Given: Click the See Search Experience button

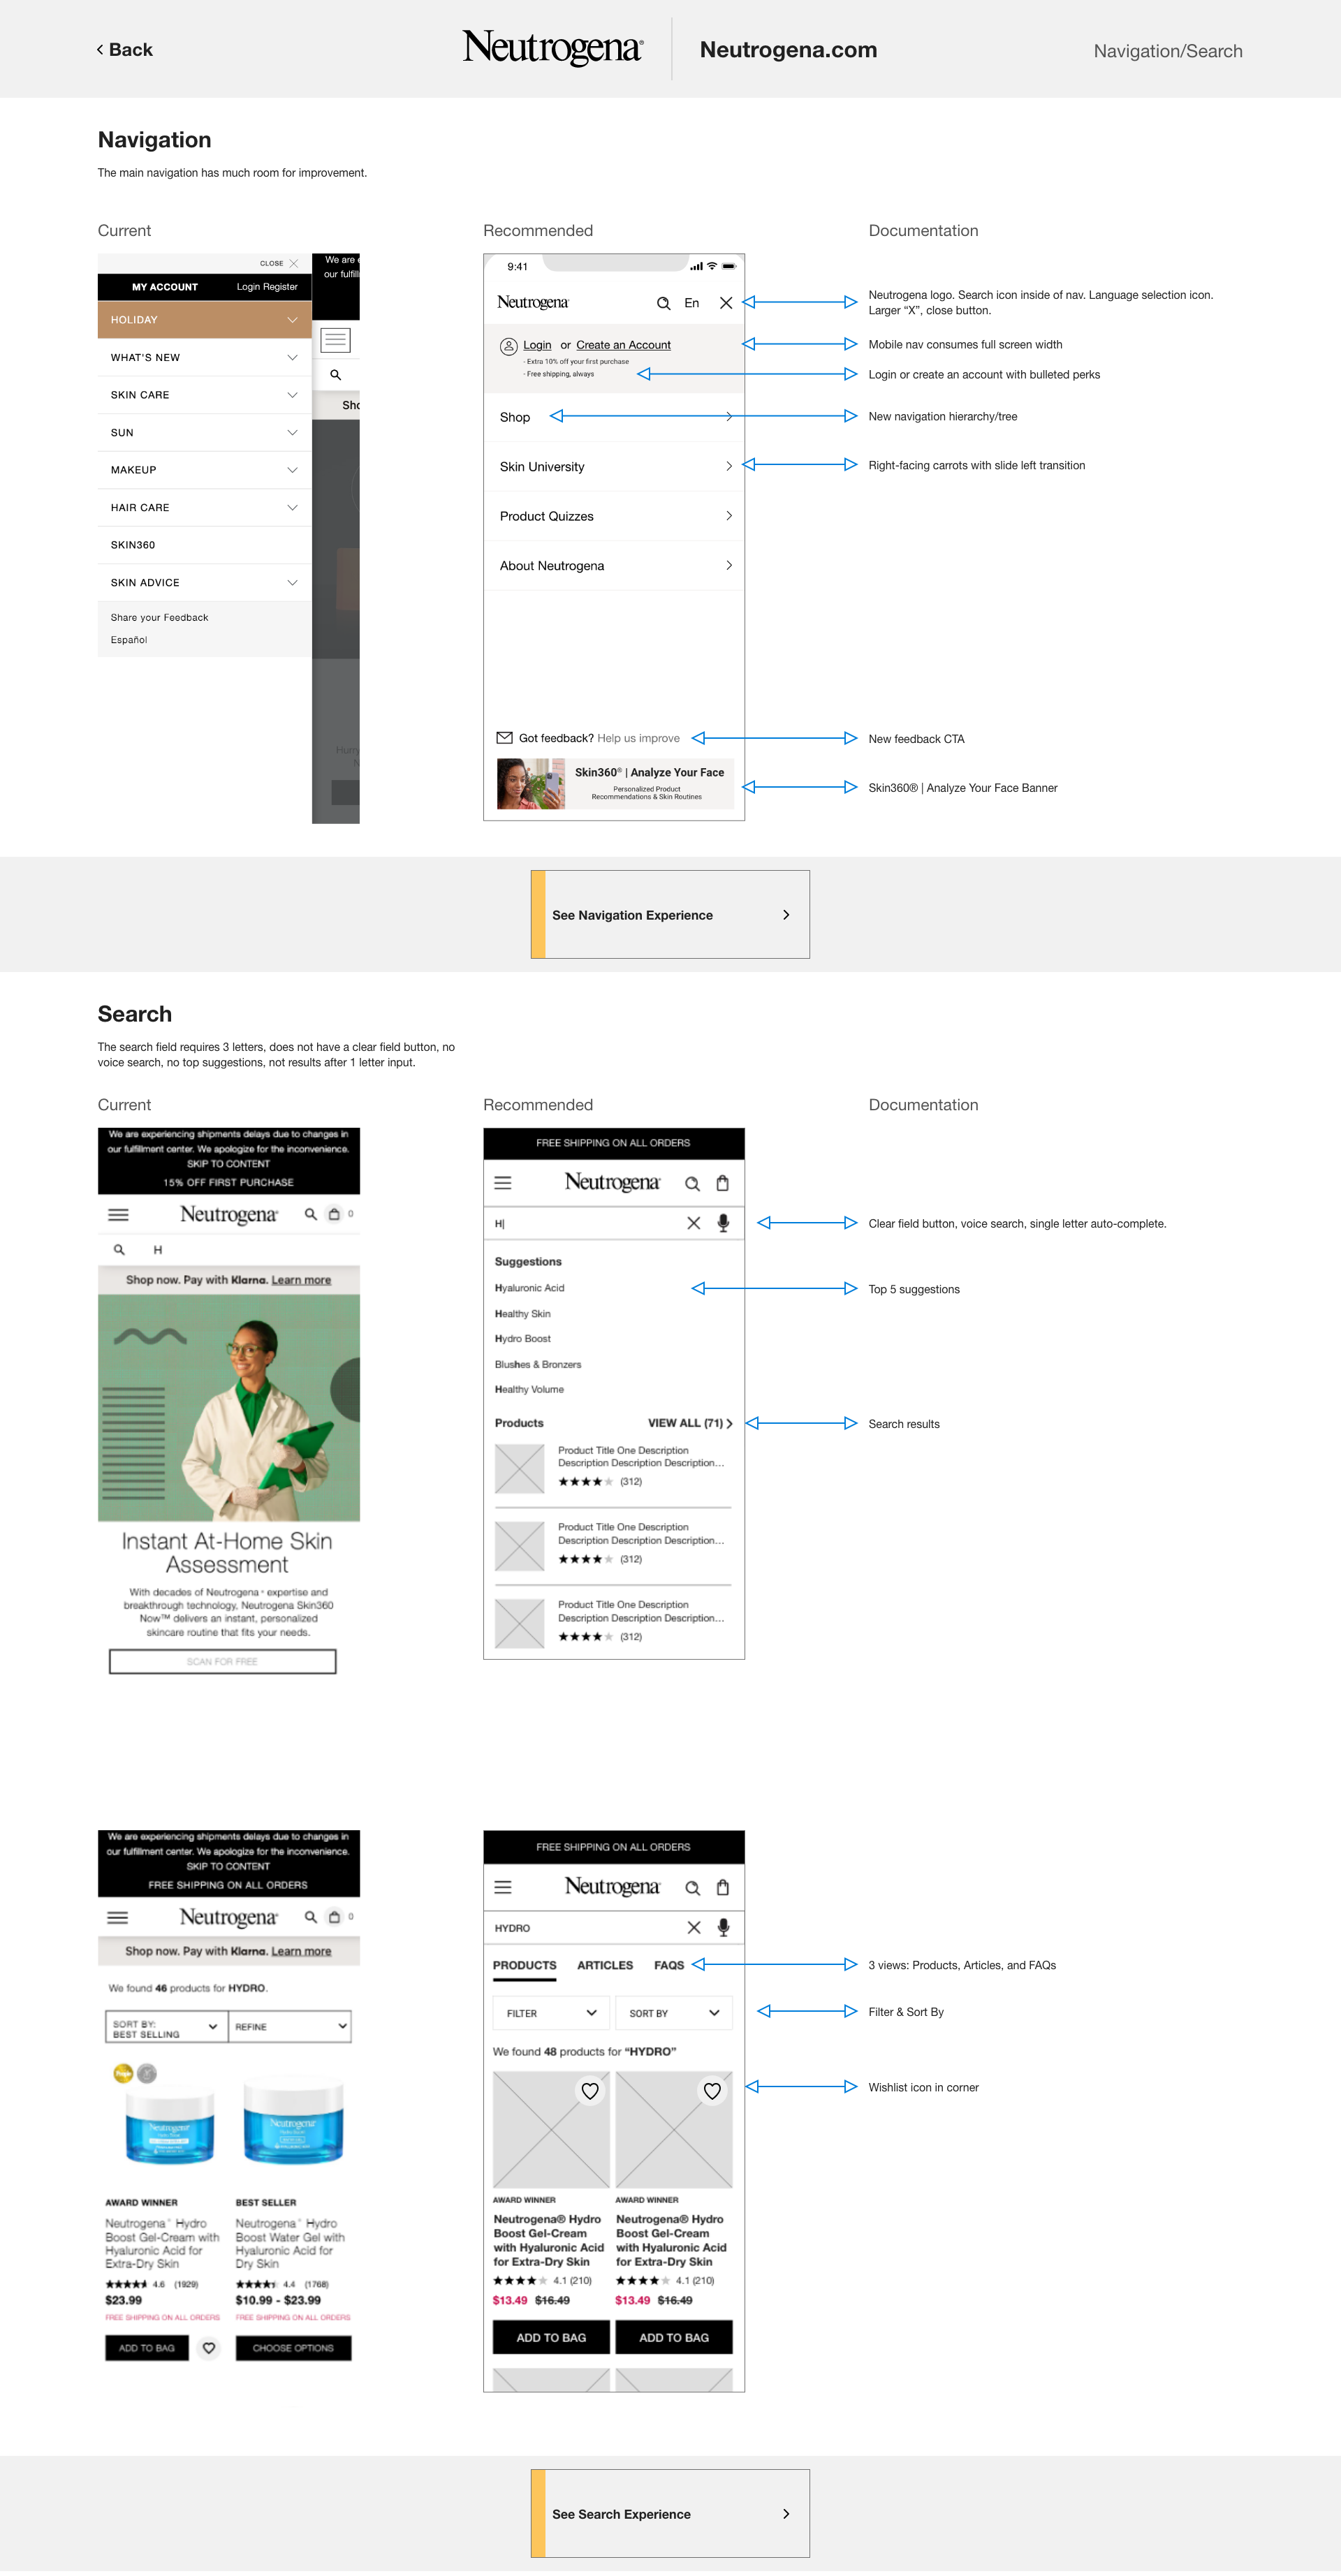Looking at the screenshot, I should click(670, 2514).
